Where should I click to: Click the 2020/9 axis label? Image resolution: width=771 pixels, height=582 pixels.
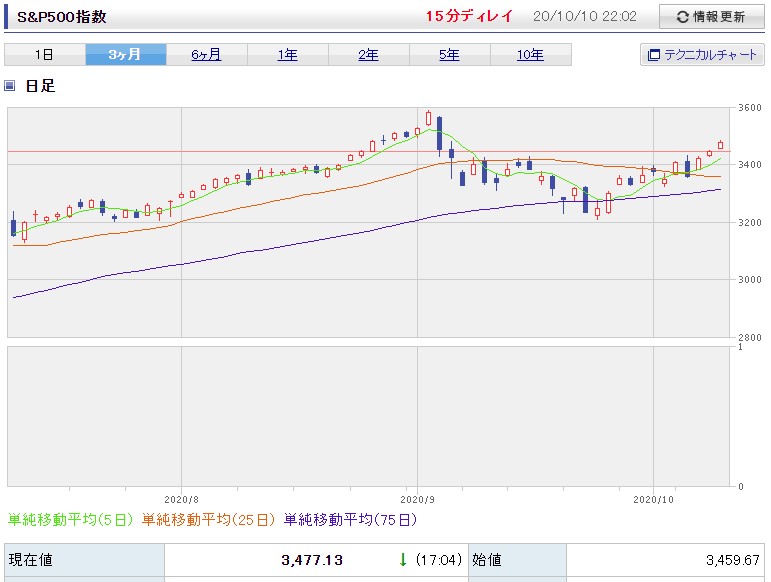coord(417,499)
